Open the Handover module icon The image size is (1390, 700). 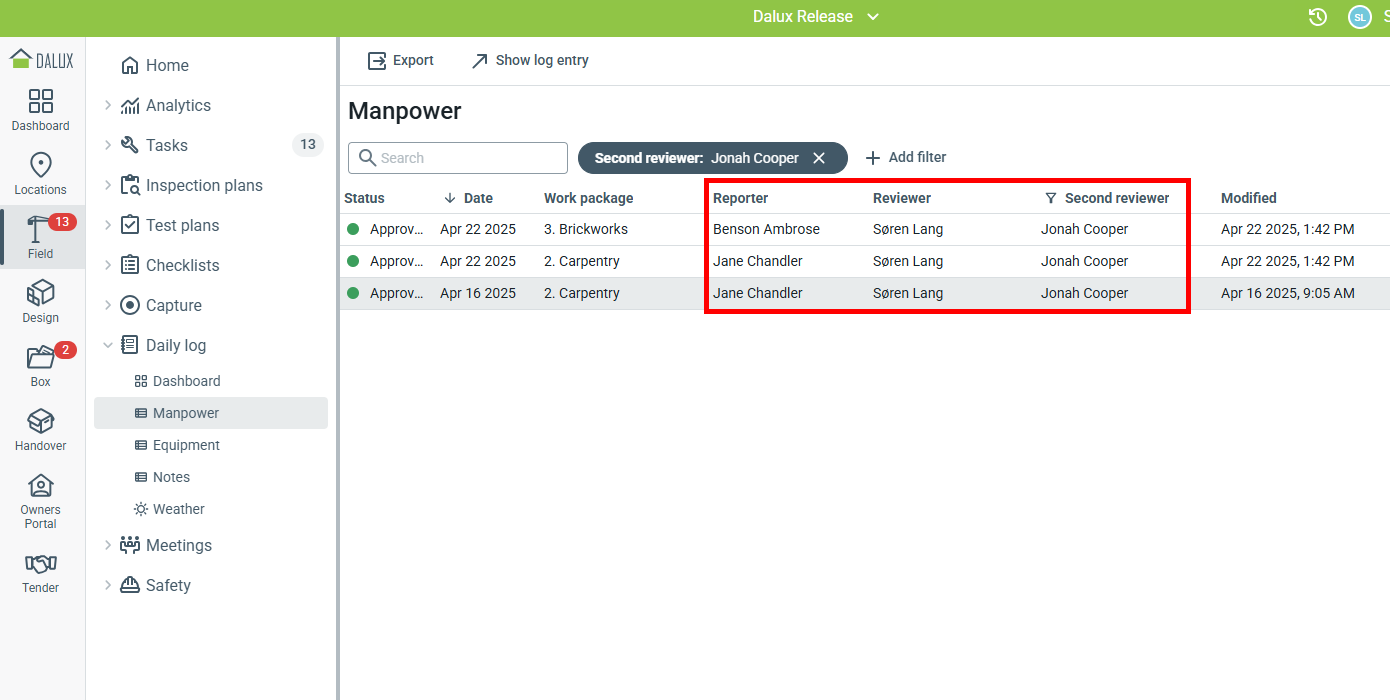(41, 422)
